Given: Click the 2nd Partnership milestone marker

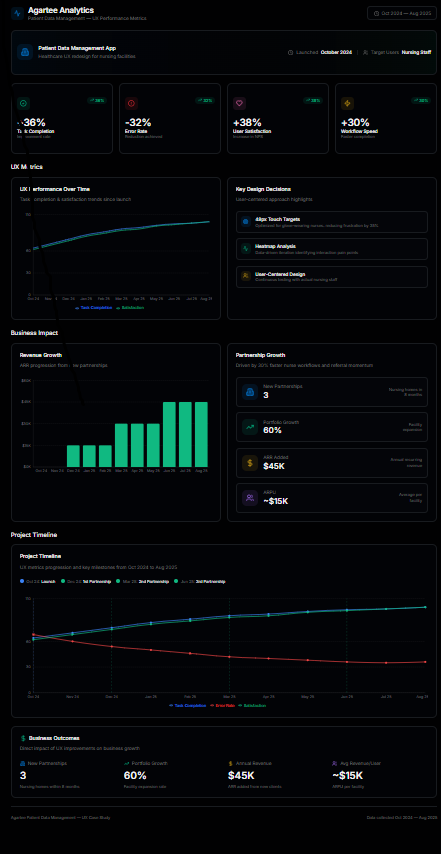Looking at the screenshot, I should click(118, 582).
